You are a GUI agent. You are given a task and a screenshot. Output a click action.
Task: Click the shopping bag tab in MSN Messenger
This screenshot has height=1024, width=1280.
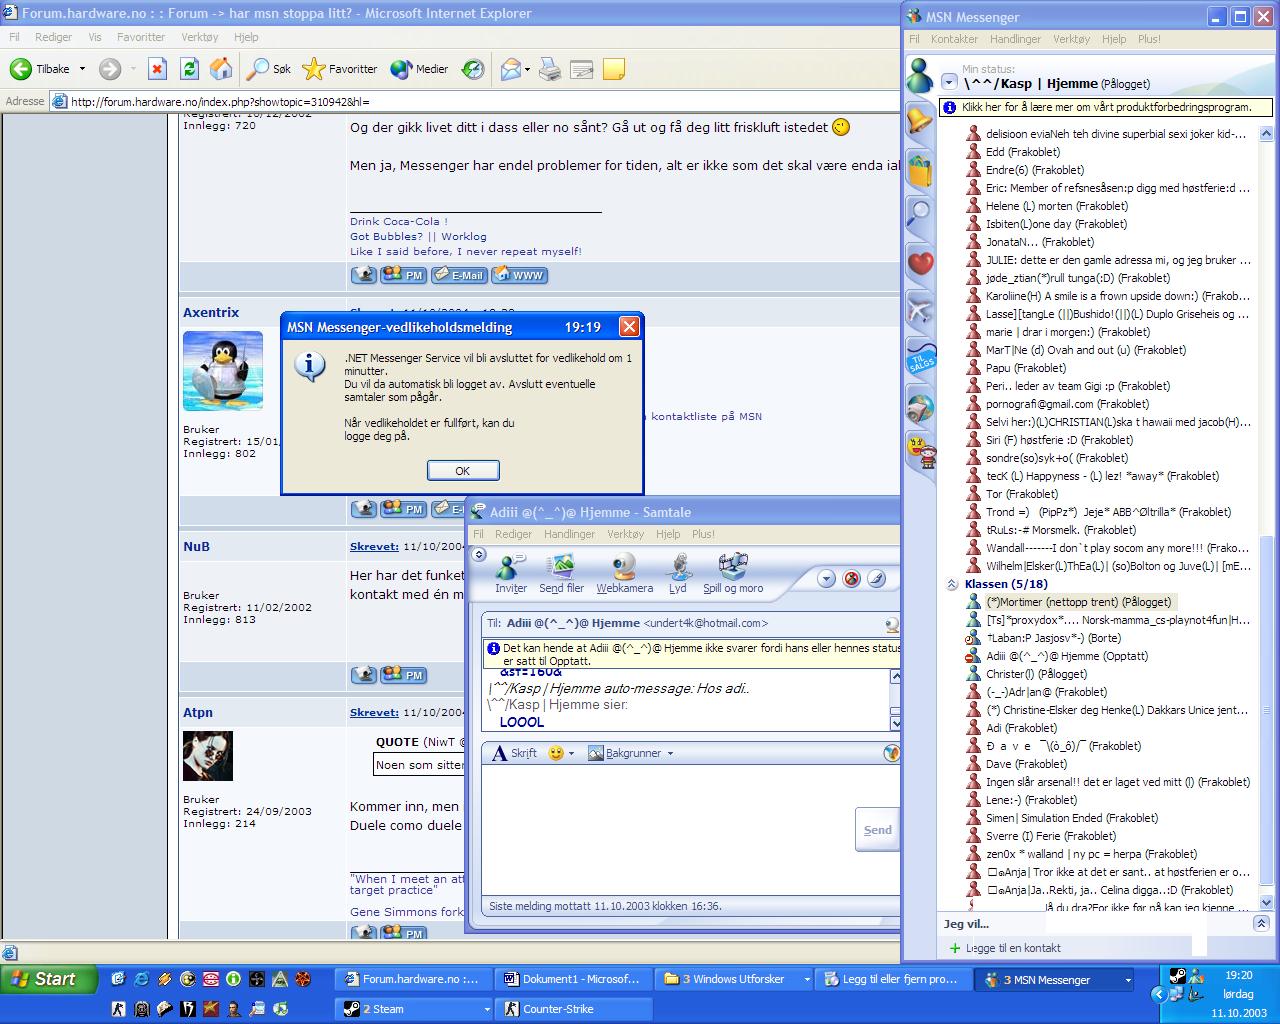click(919, 167)
